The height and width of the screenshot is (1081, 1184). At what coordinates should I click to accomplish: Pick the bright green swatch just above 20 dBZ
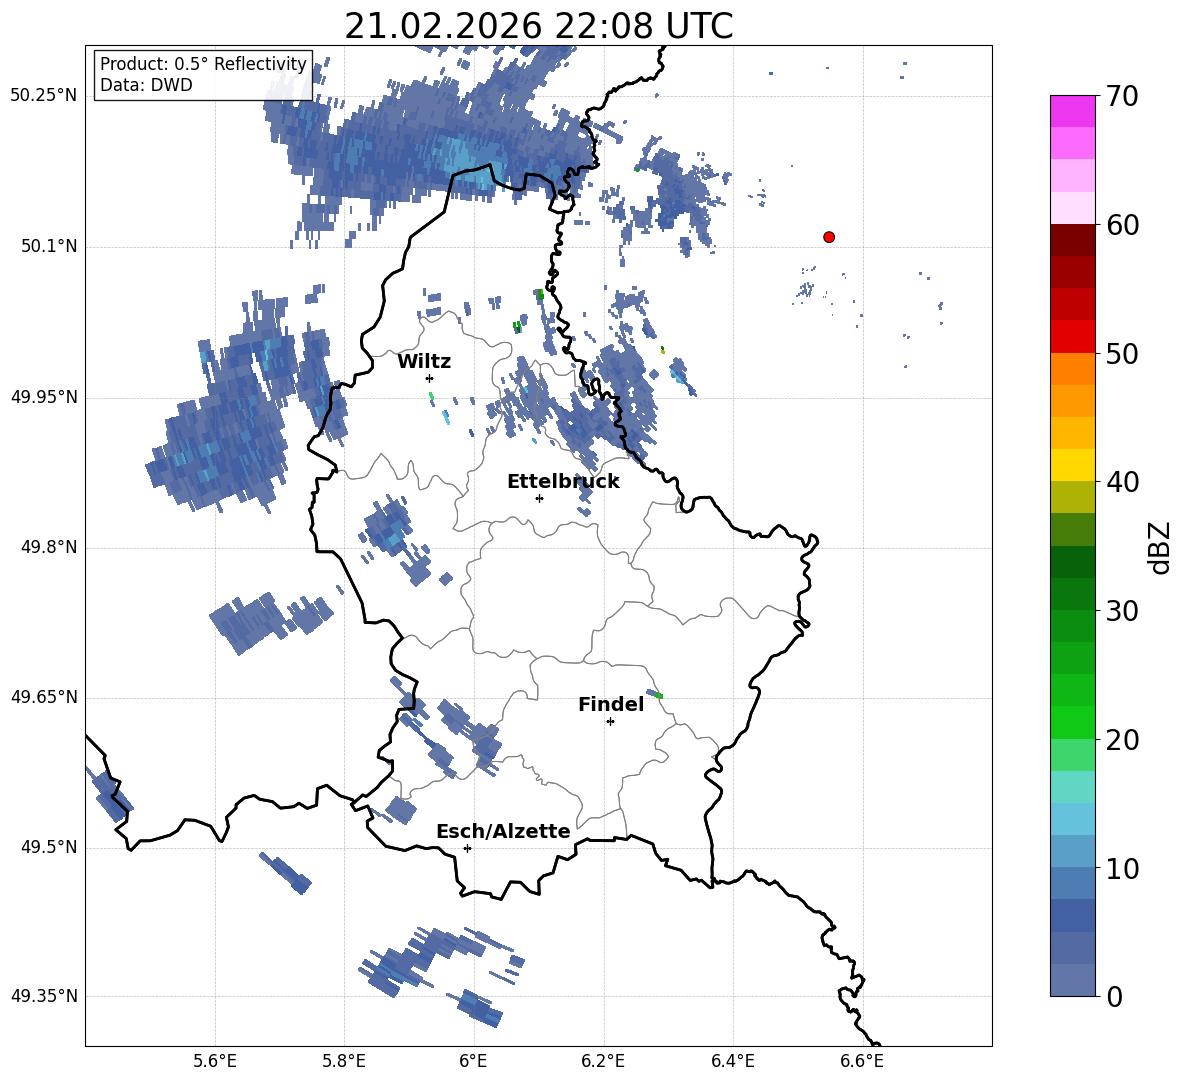[x=1073, y=722]
